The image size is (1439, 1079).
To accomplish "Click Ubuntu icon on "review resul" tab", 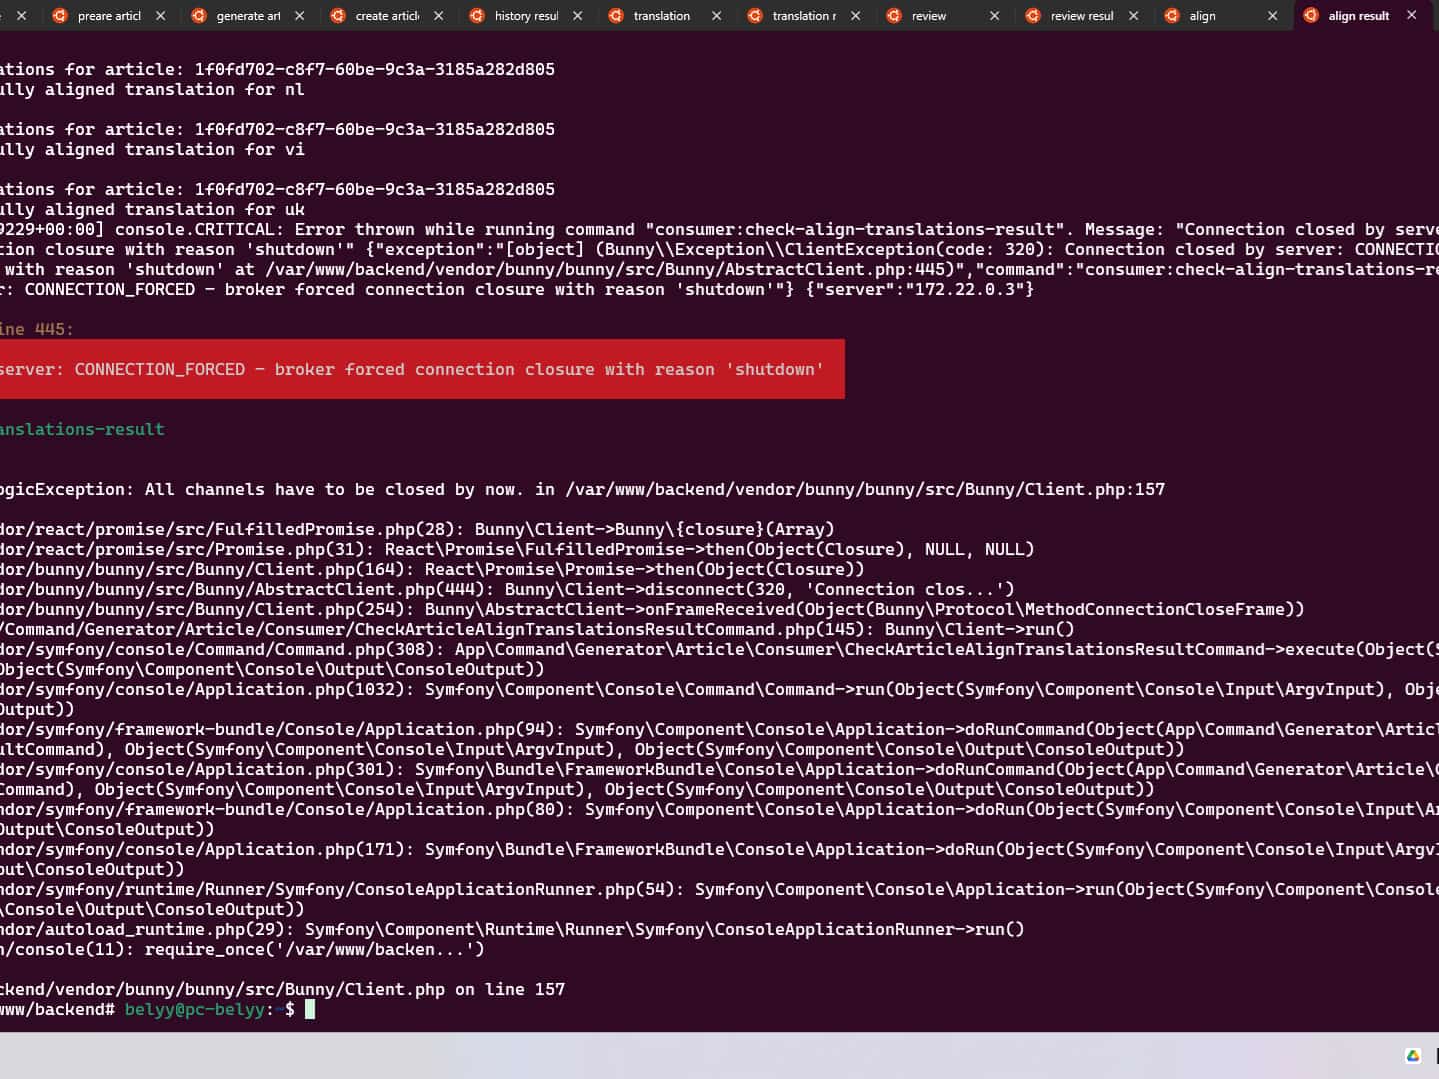I will coord(1033,16).
